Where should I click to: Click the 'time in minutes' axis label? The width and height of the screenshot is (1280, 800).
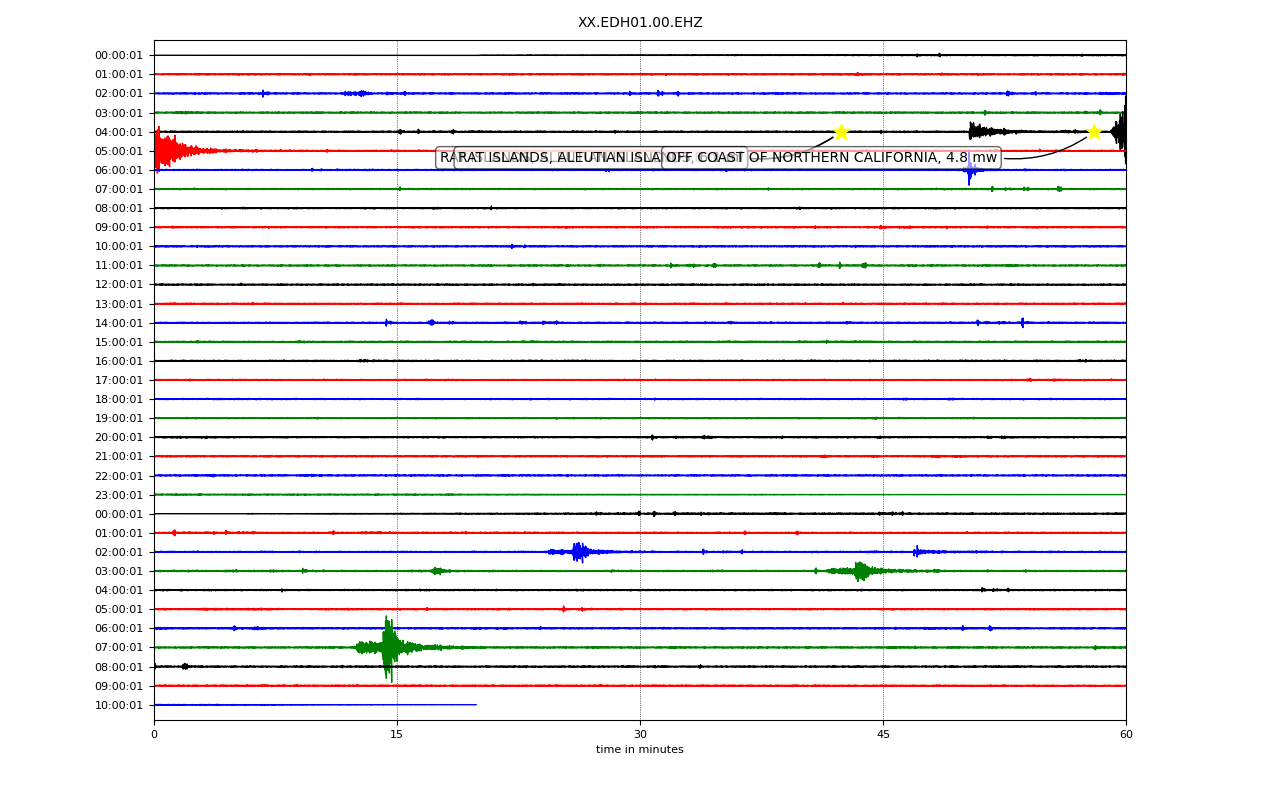(x=640, y=750)
